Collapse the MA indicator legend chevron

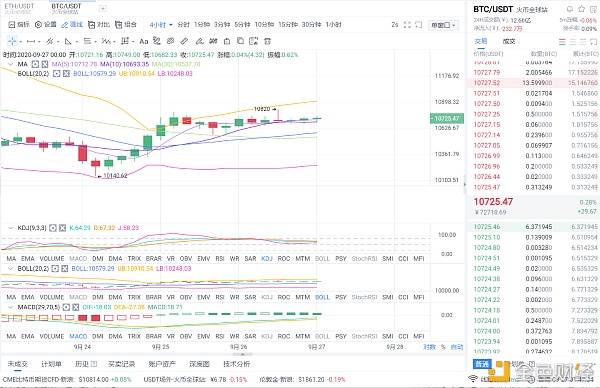(x=10, y=64)
